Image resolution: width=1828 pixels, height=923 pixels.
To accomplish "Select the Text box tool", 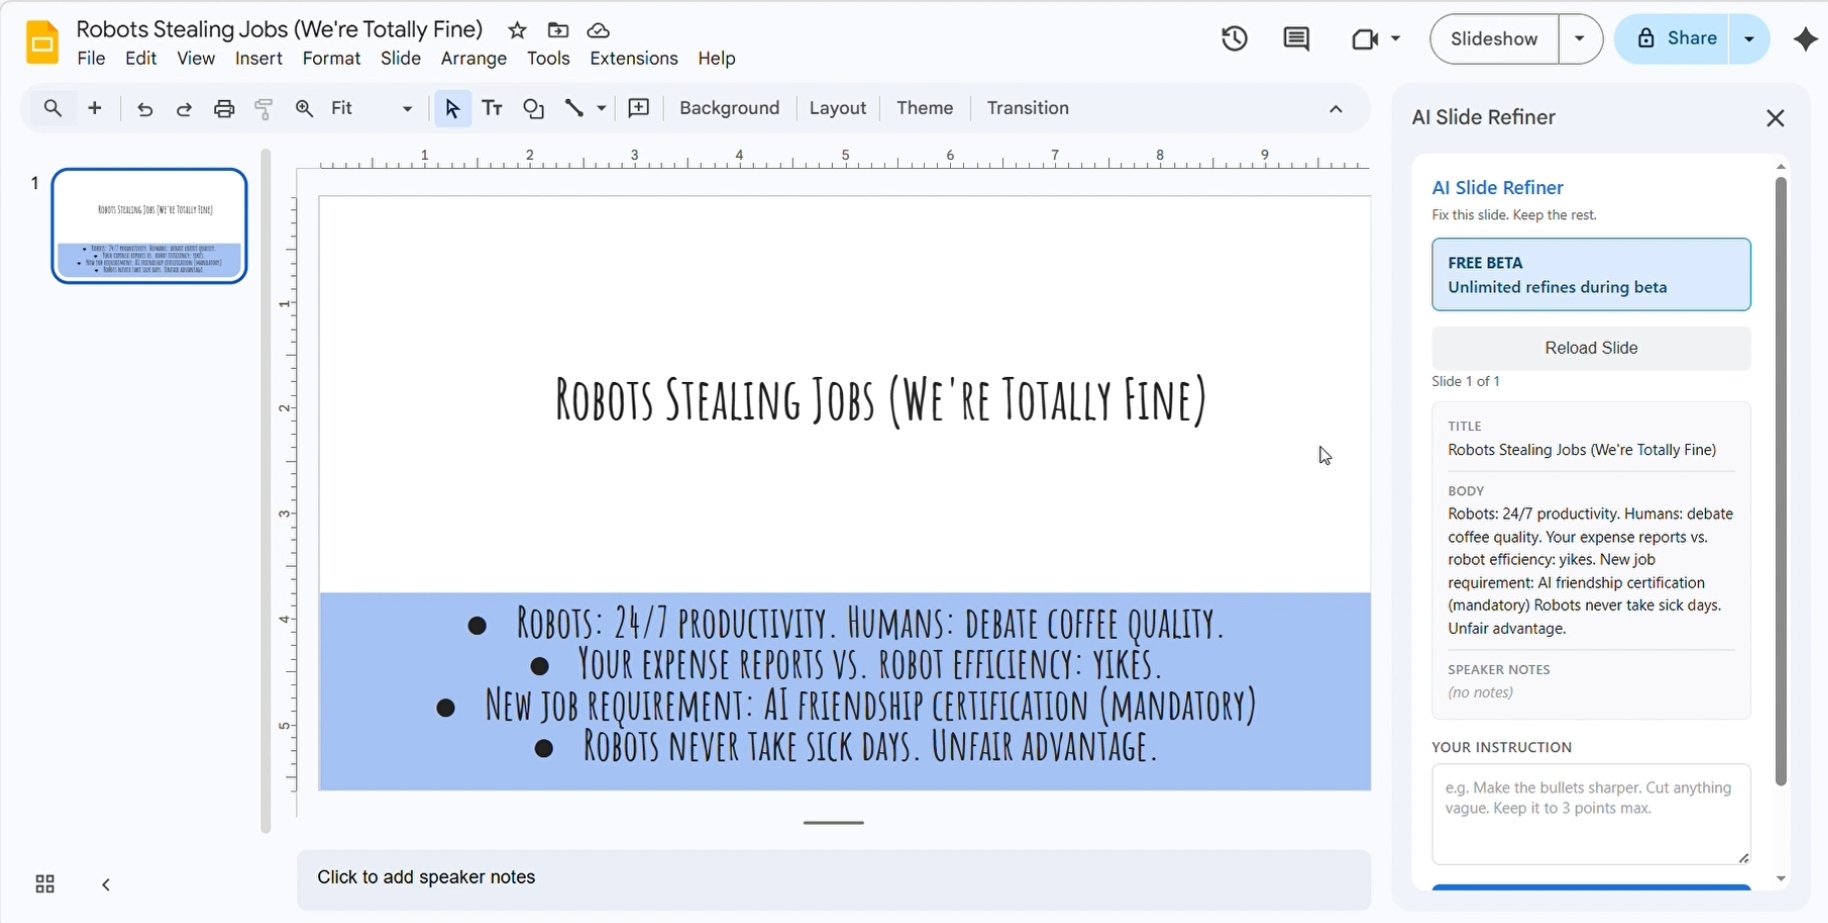I will [x=492, y=108].
